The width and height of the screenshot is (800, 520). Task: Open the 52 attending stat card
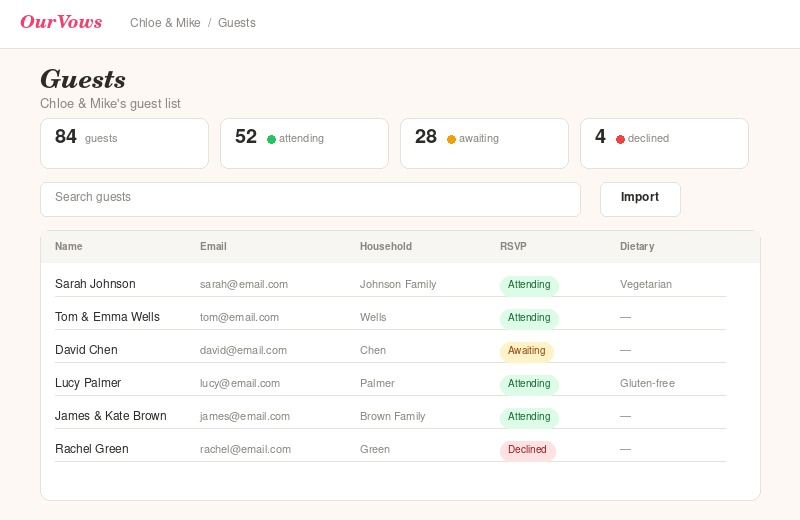[305, 143]
